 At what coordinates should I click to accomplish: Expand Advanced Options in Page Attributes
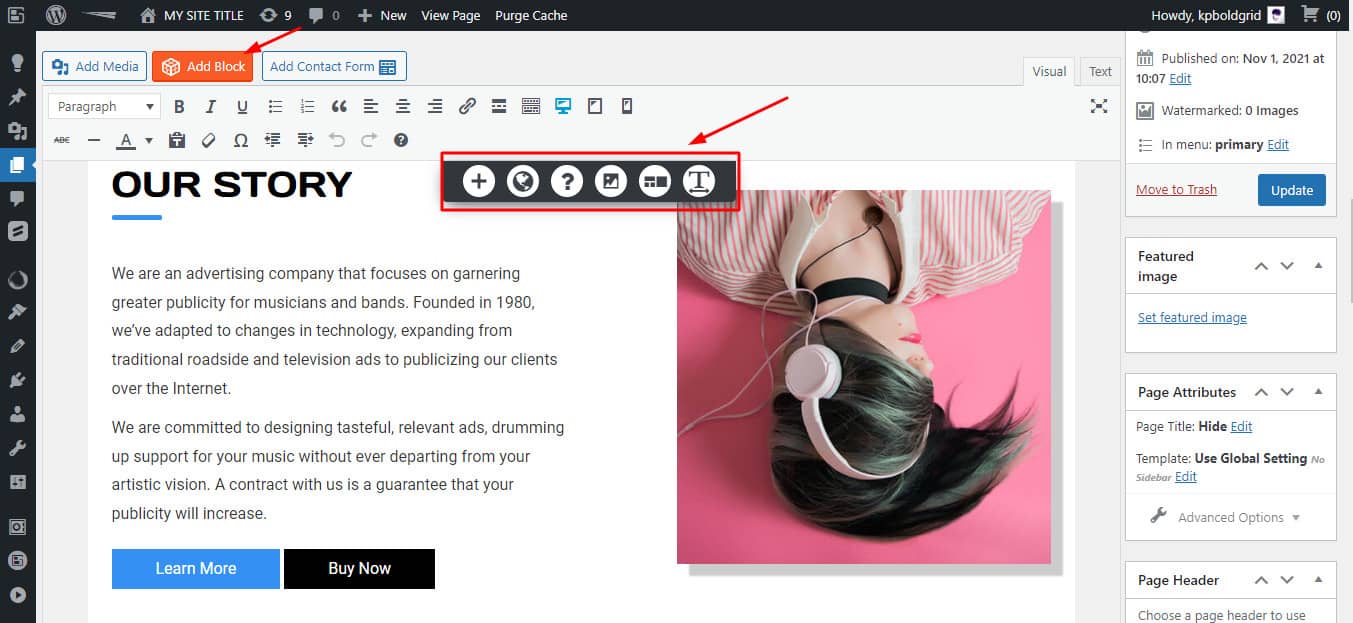(1230, 517)
